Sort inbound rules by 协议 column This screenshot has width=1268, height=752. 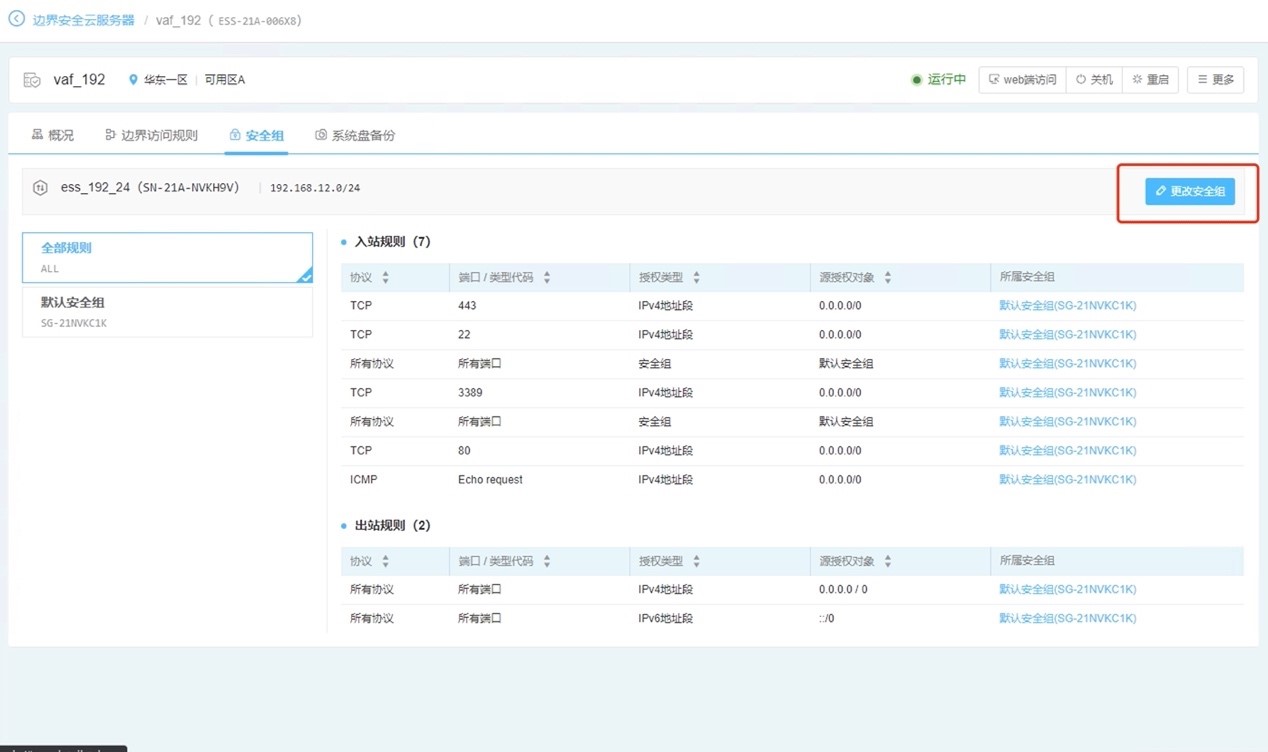(x=385, y=277)
